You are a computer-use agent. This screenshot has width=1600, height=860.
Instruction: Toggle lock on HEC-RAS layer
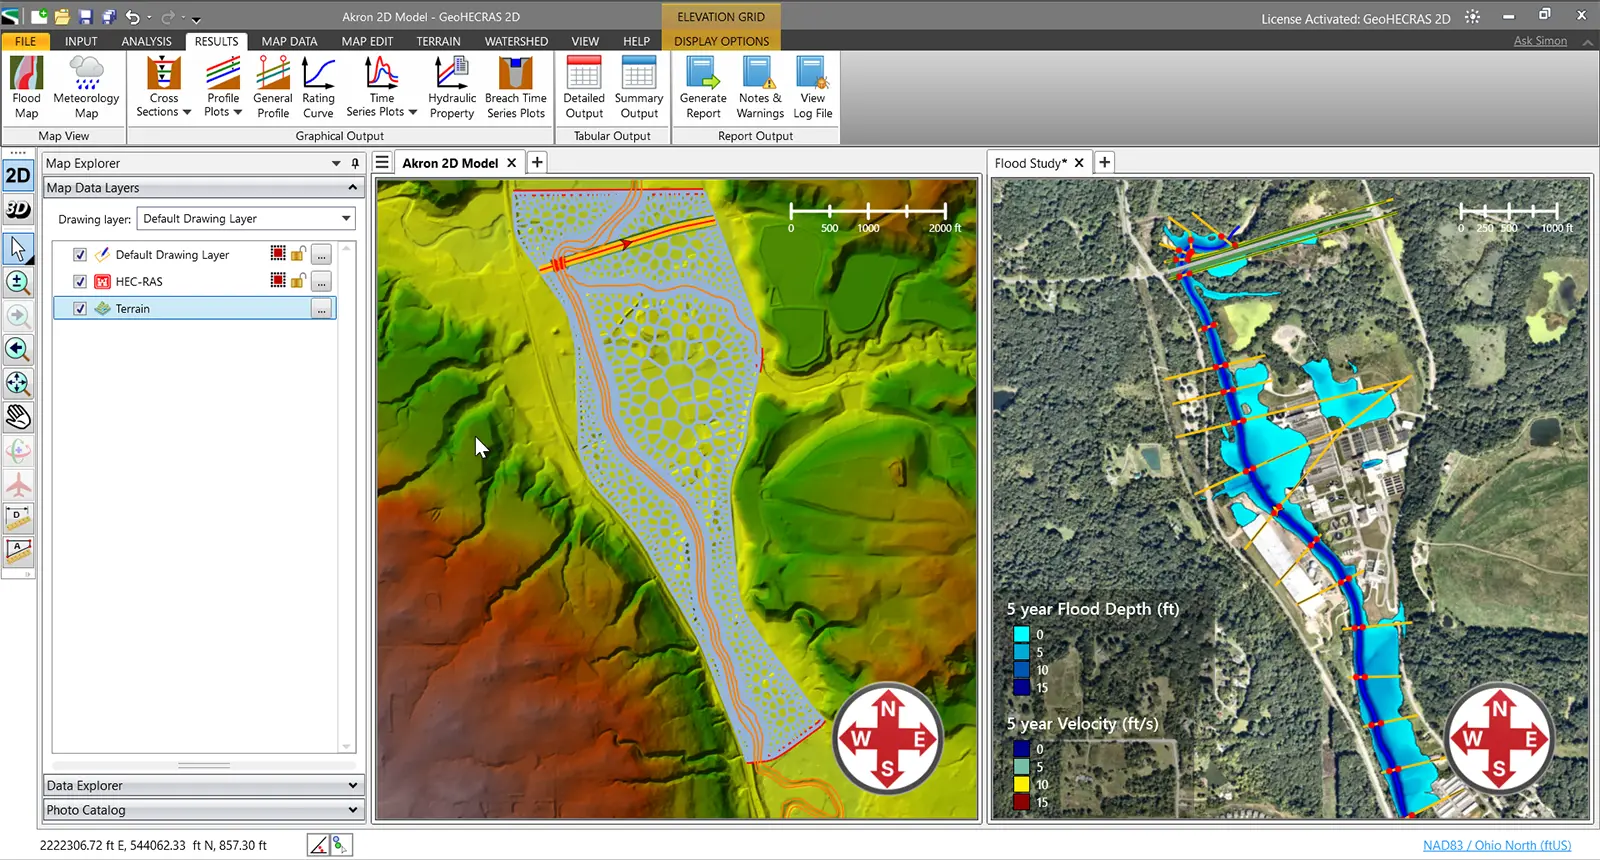click(298, 281)
